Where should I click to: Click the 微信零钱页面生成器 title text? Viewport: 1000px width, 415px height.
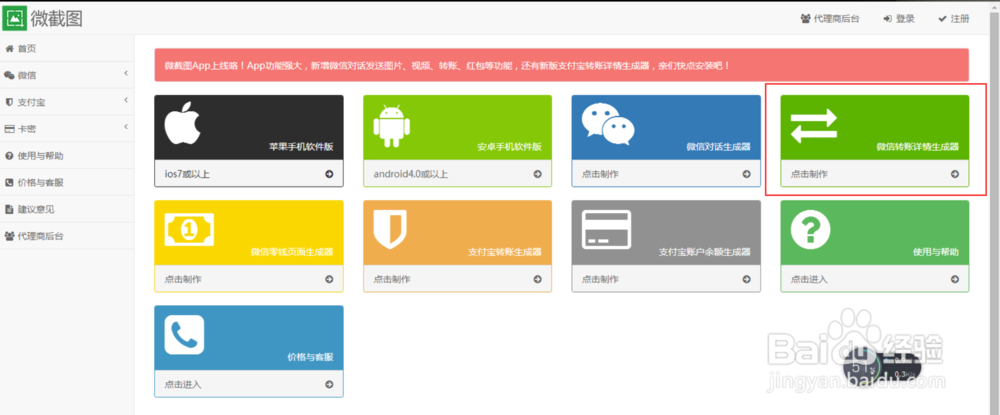292,252
